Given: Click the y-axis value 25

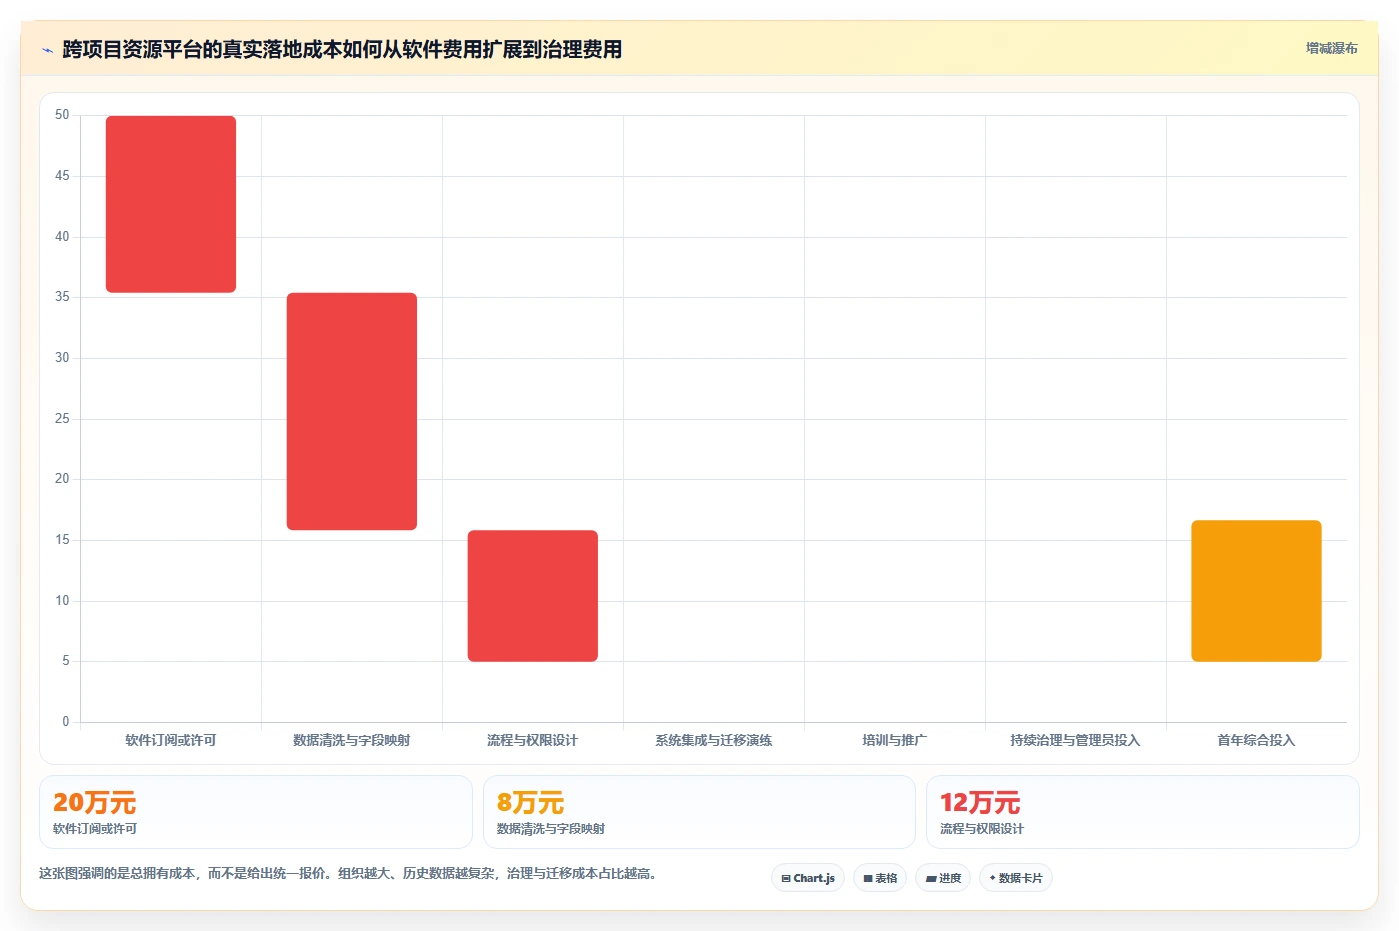Looking at the screenshot, I should [x=62, y=418].
